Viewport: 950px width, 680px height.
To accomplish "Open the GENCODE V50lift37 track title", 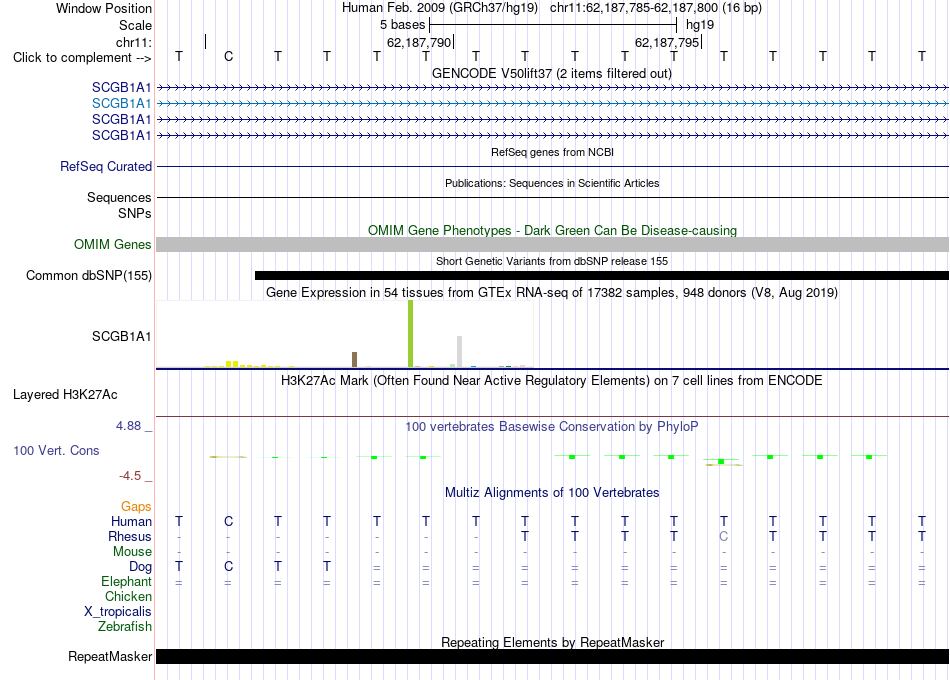I will pyautogui.click(x=552, y=73).
